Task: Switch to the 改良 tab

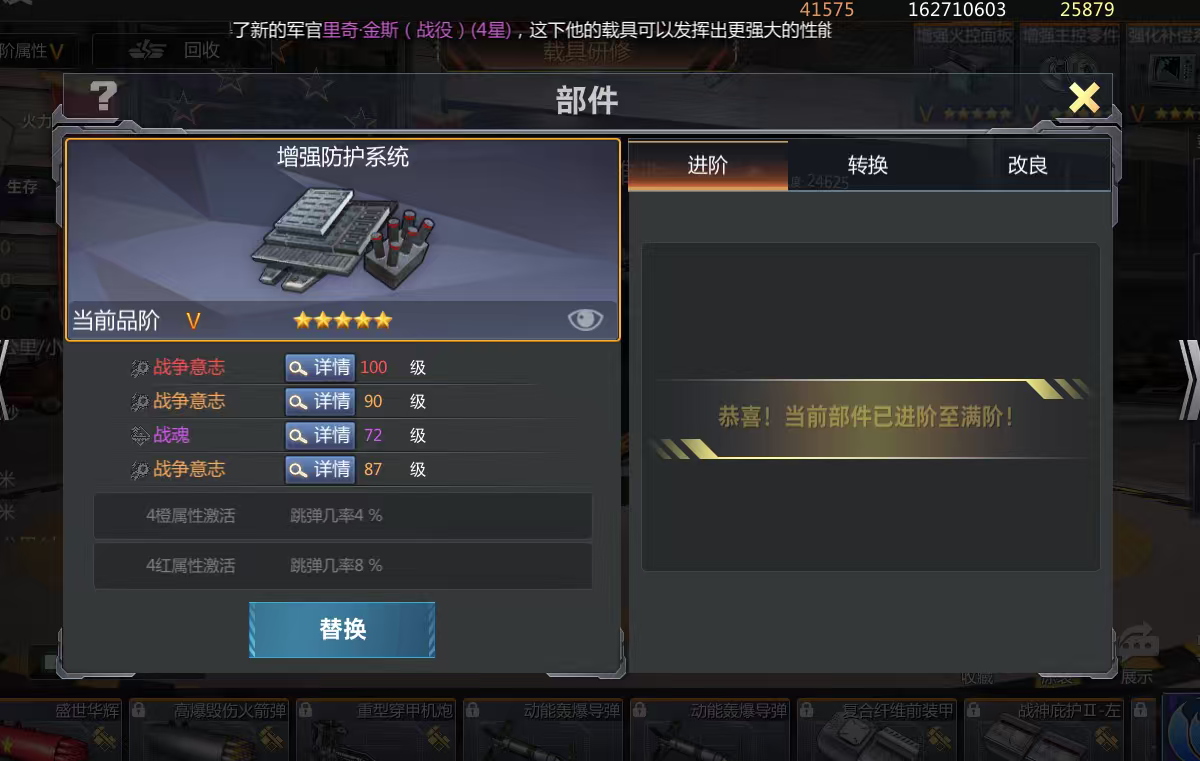Action: tap(1028, 165)
